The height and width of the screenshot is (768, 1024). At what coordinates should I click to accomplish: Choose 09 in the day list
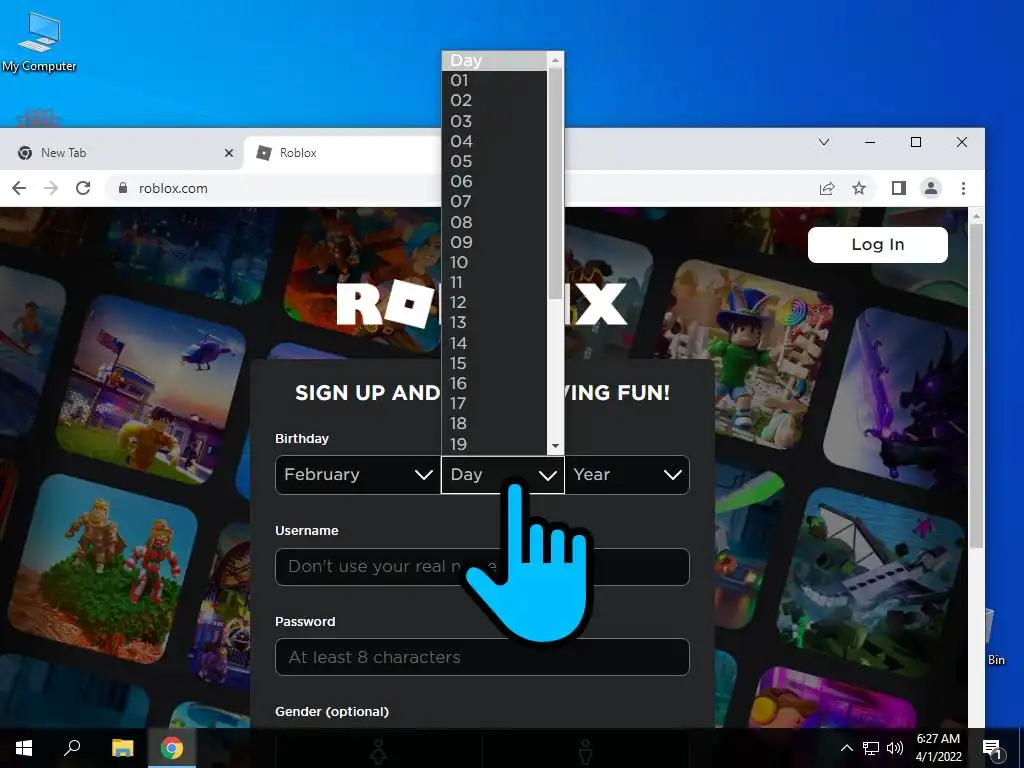[494, 242]
